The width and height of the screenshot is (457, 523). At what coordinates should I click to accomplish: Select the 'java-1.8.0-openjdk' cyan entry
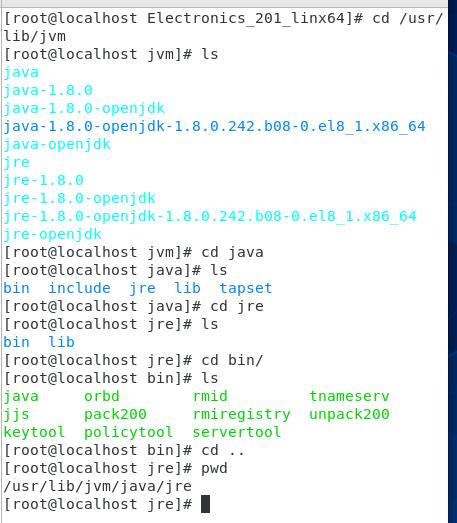pos(84,108)
